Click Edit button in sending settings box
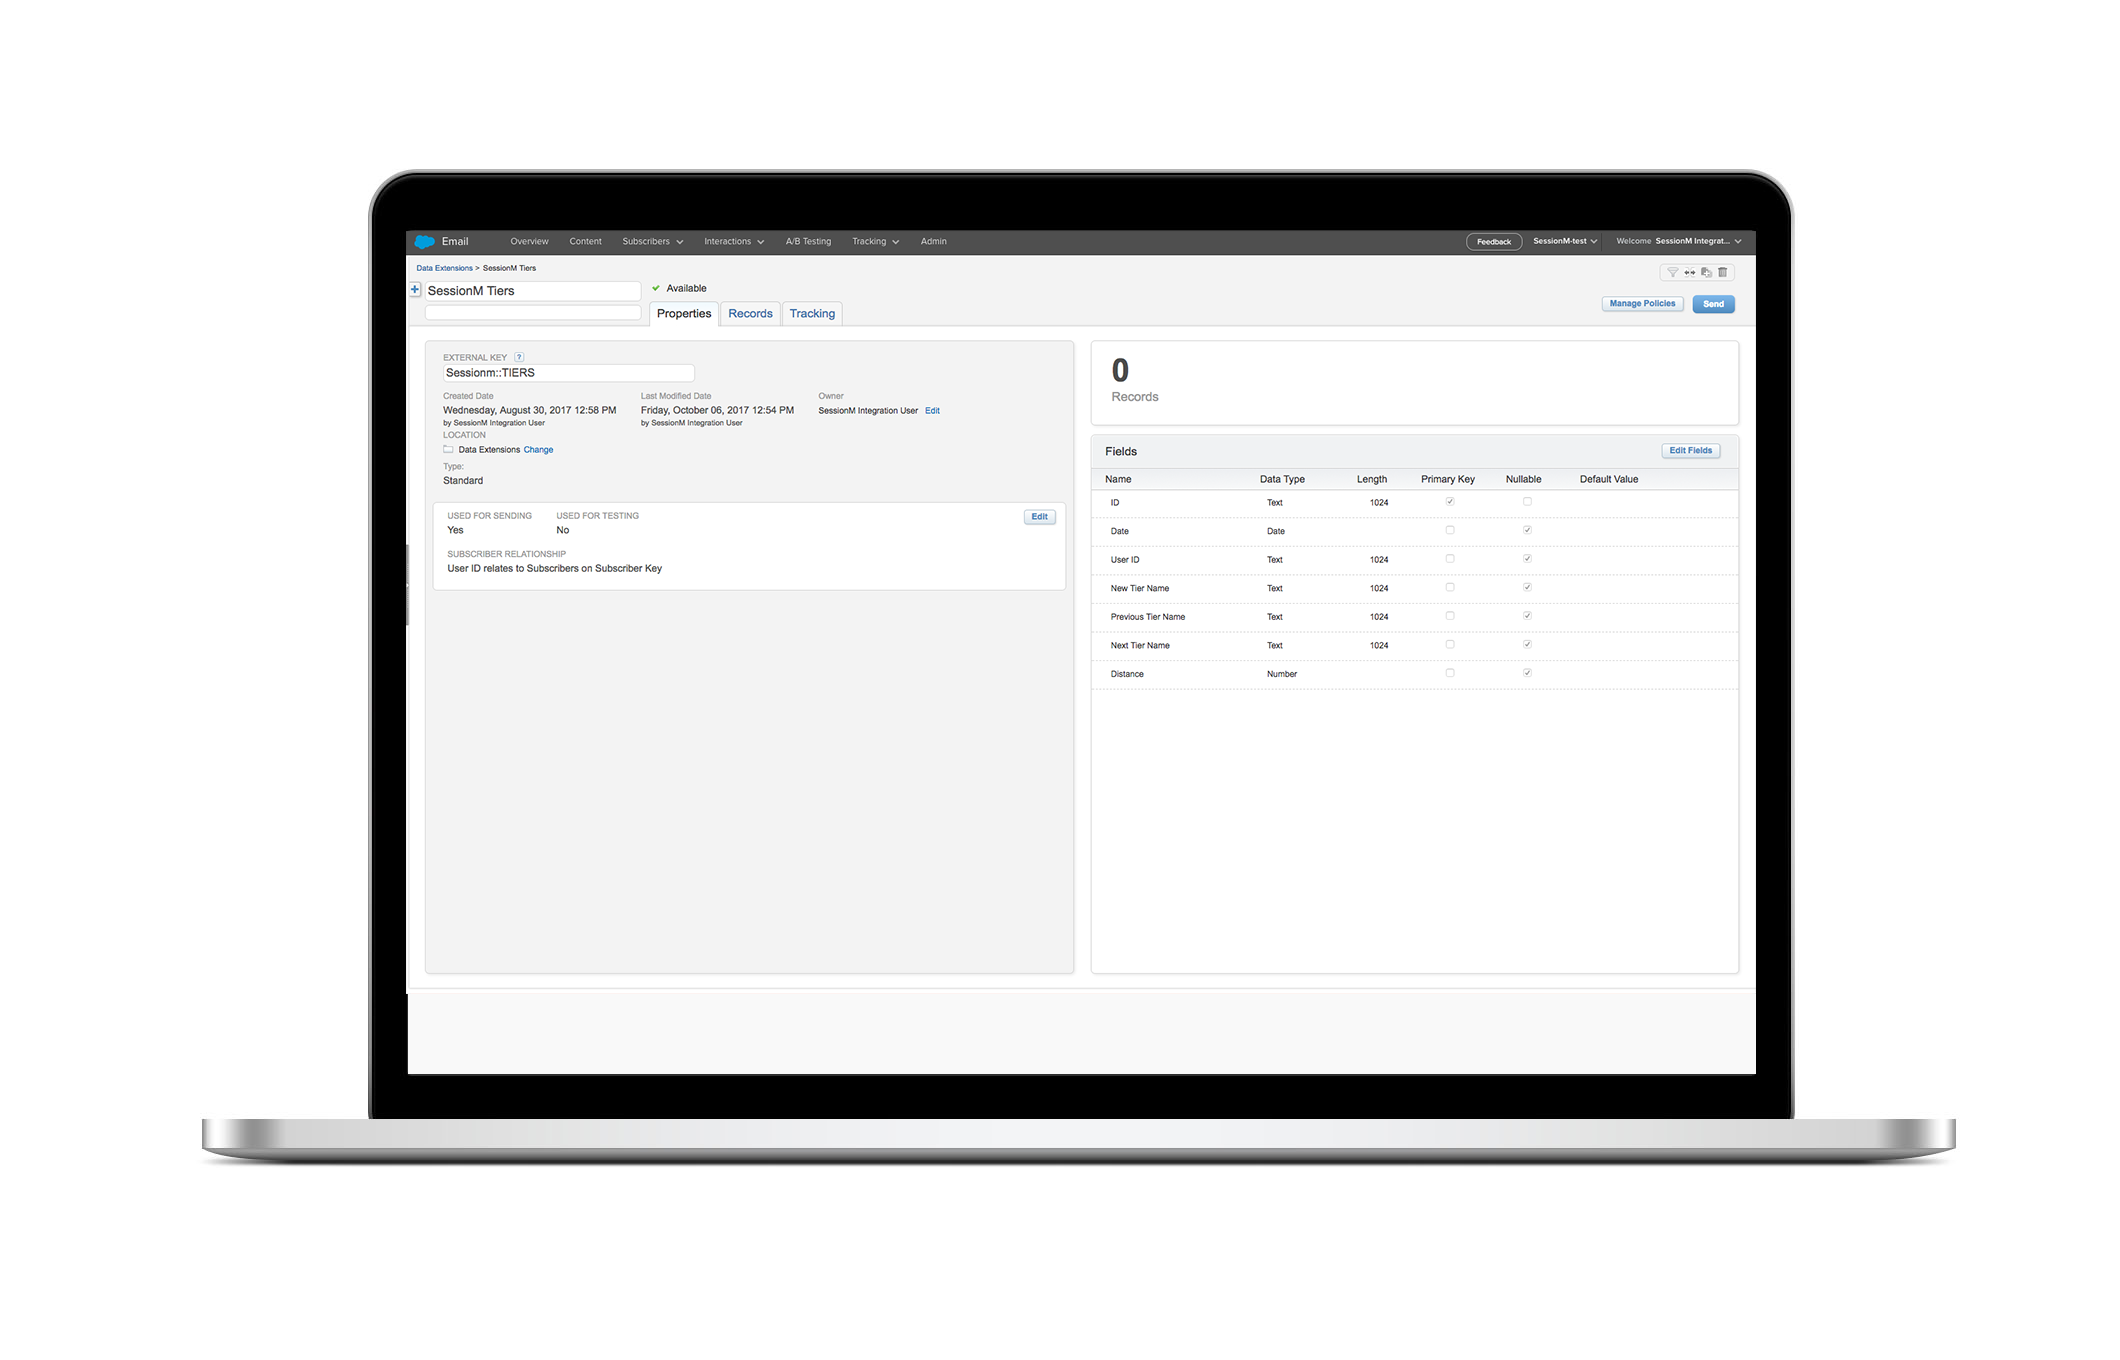Screen dimensions: 2120x1360 click(x=1039, y=517)
